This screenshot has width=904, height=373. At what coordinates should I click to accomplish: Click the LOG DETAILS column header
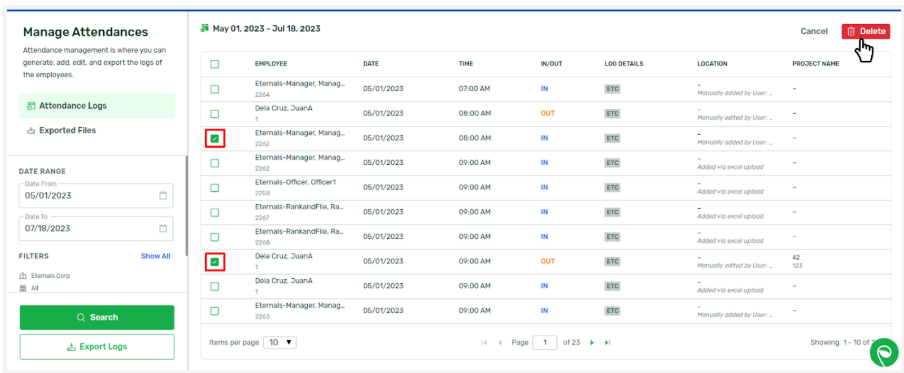[x=624, y=64]
